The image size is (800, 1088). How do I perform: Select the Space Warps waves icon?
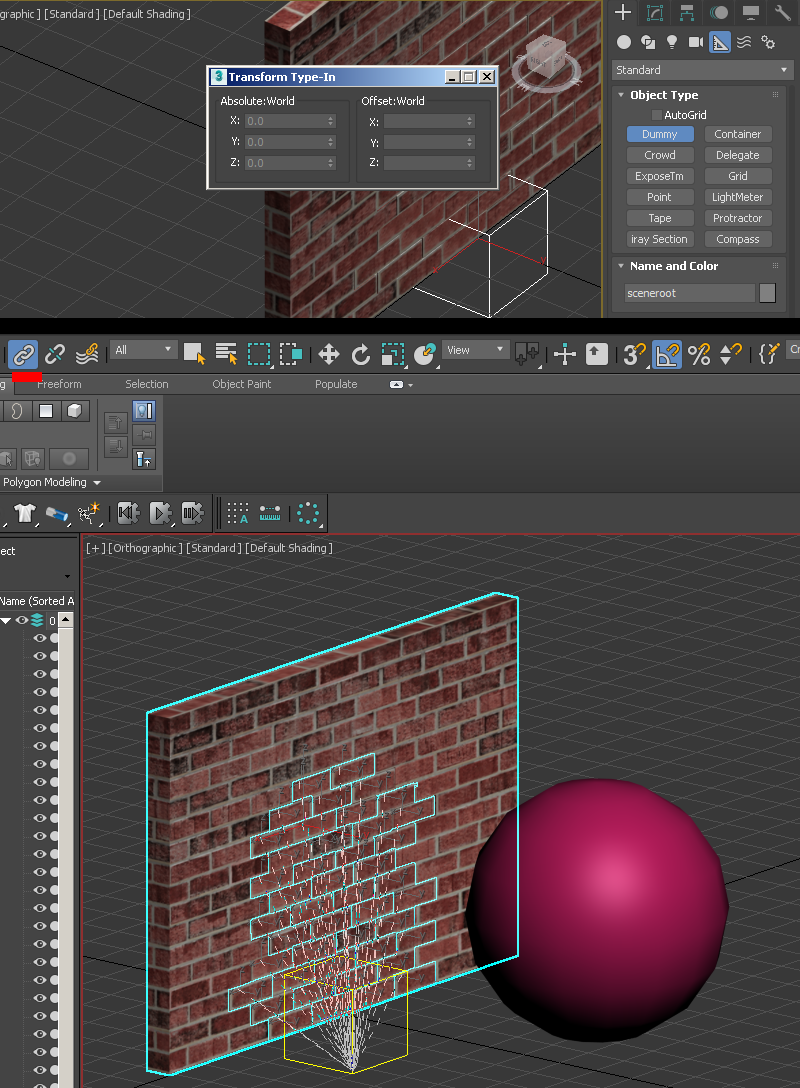point(744,42)
